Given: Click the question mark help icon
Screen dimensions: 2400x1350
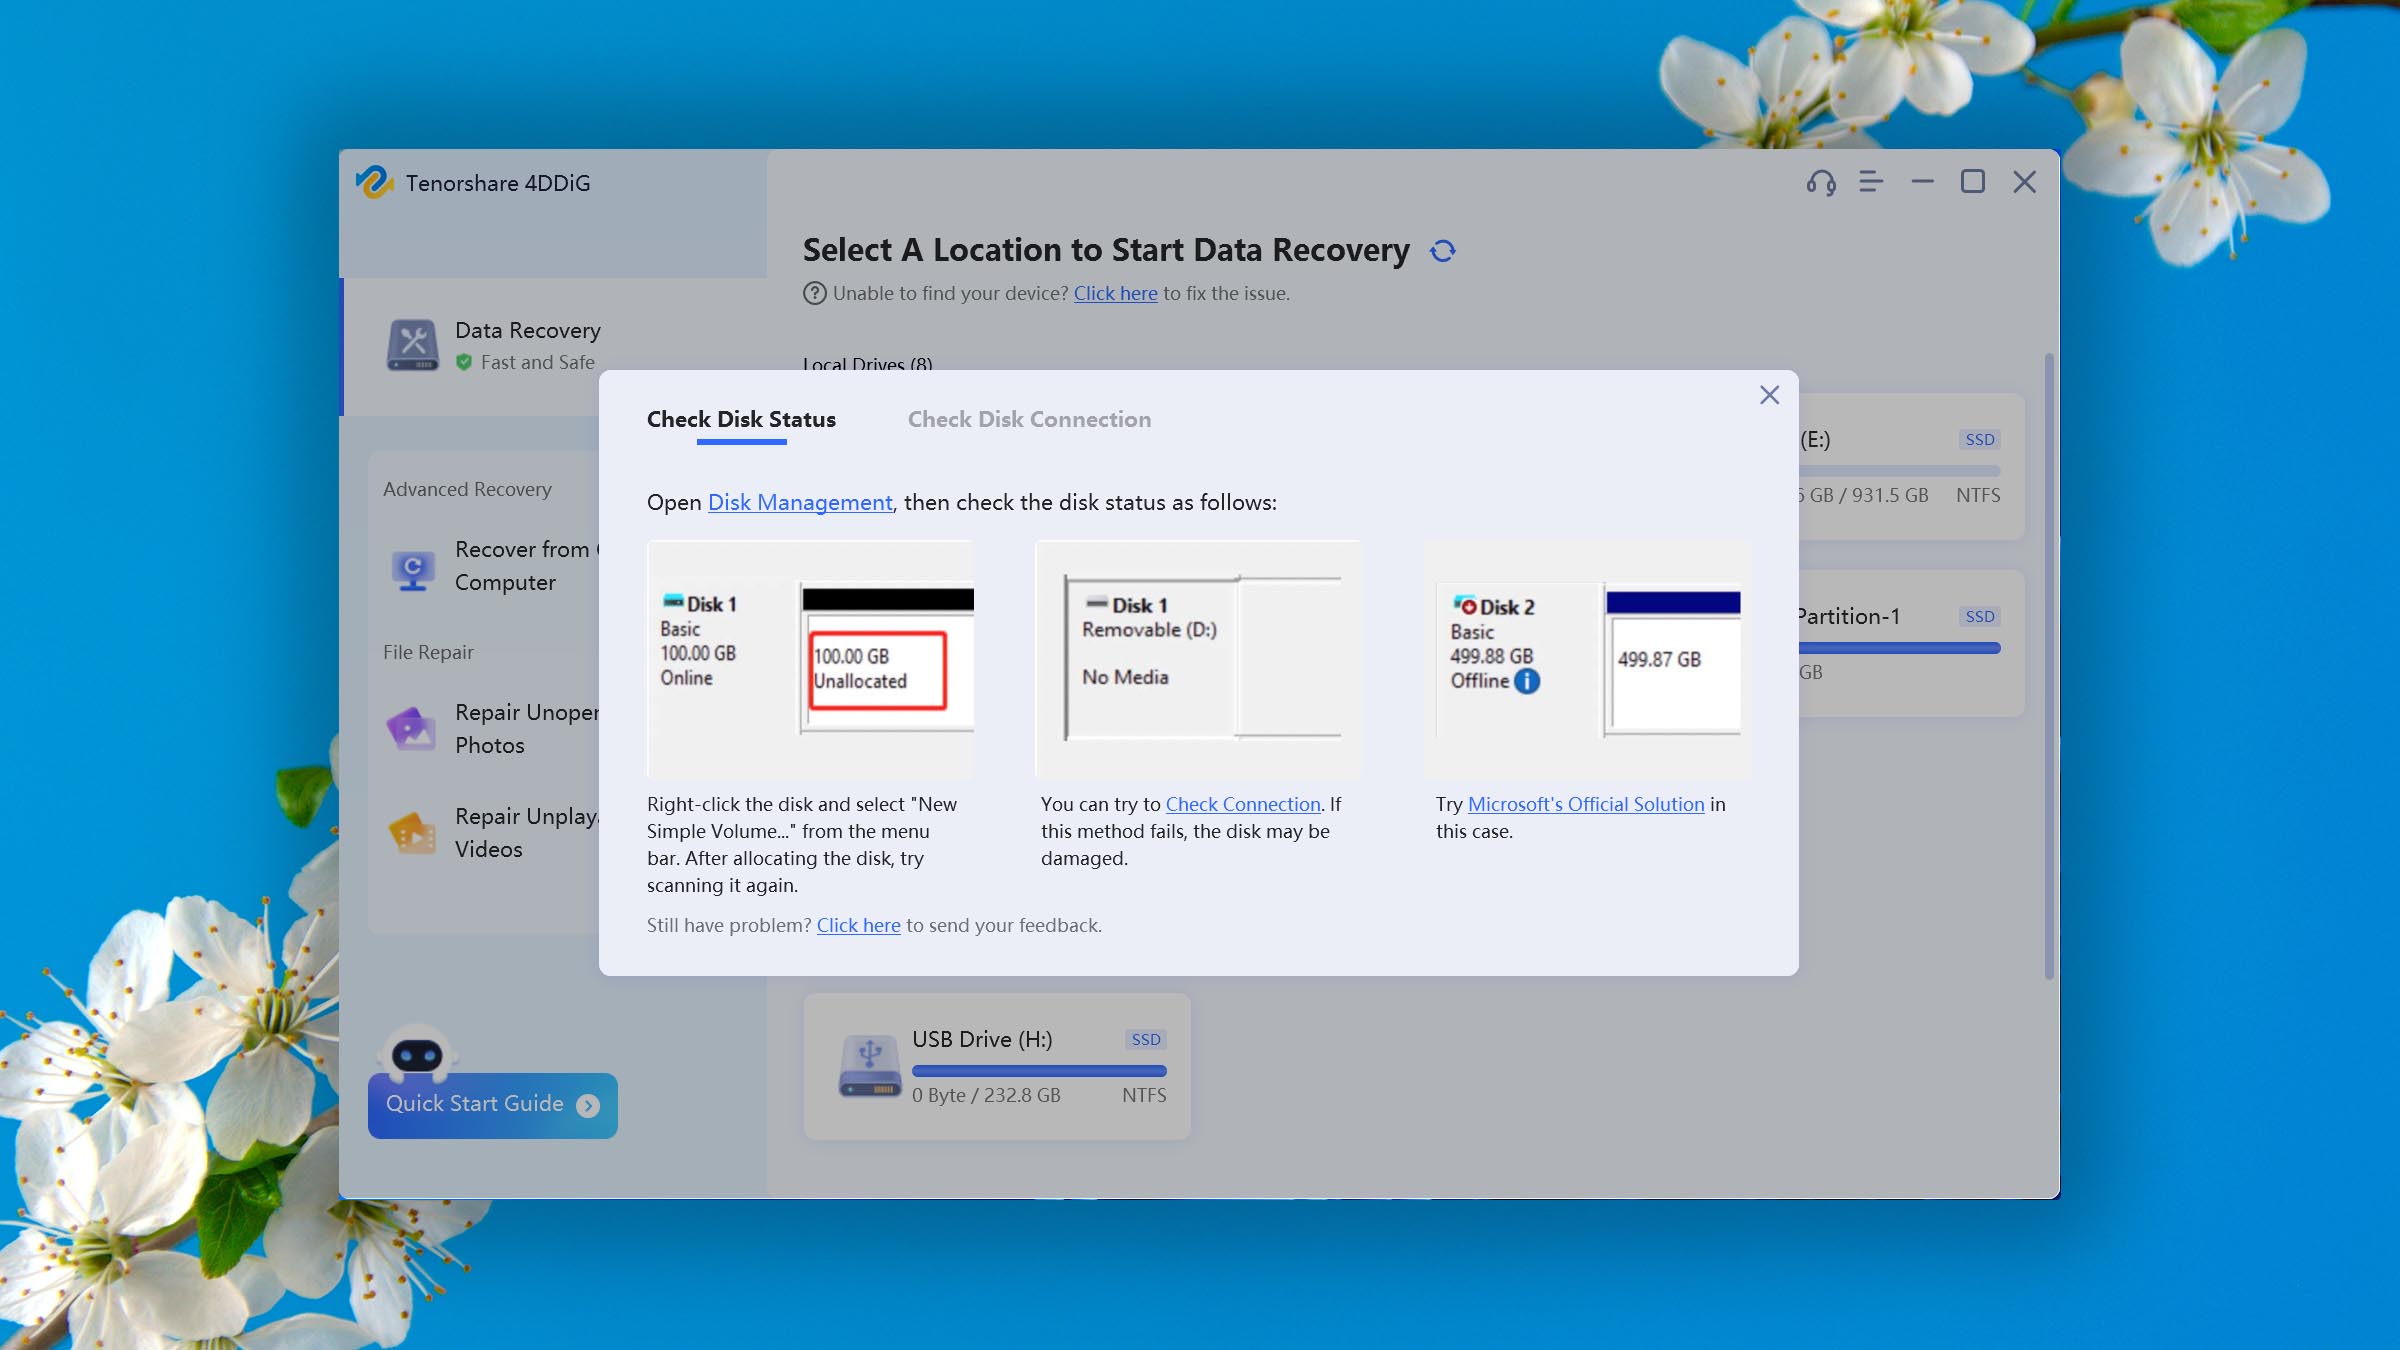Looking at the screenshot, I should tap(814, 293).
